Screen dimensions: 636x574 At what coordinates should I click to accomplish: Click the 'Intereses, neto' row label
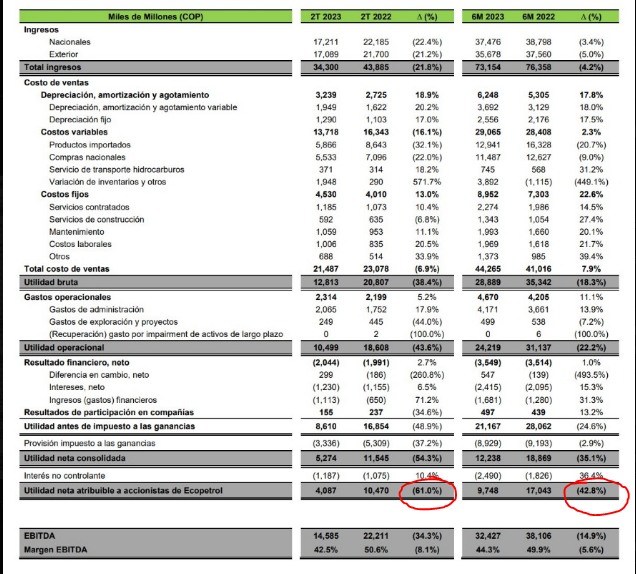point(77,387)
